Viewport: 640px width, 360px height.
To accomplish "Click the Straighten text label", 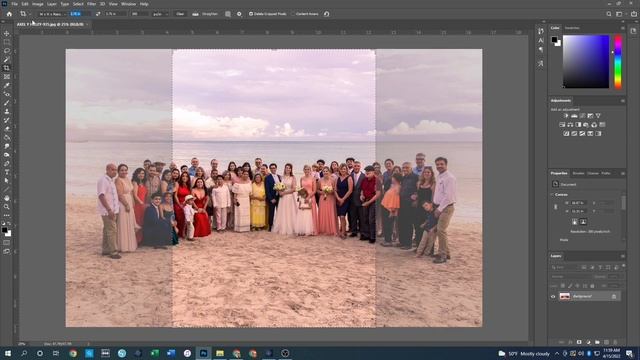I will [x=210, y=14].
